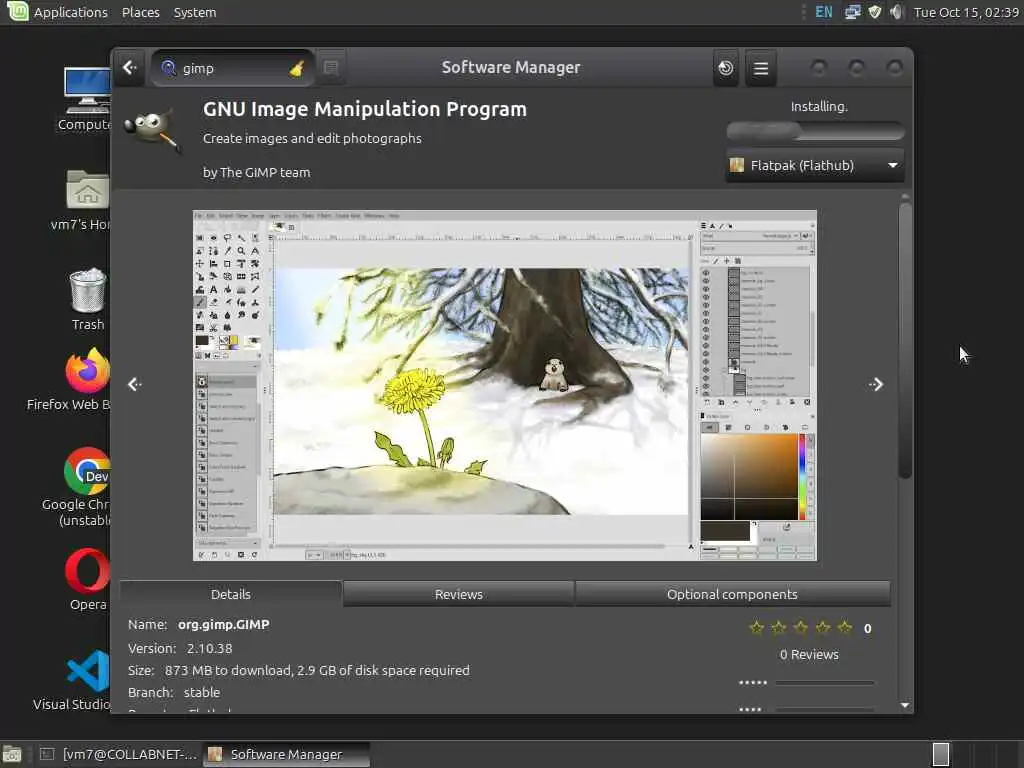The image size is (1024, 768).
Task: Click the gimp search input field
Action: (x=232, y=69)
